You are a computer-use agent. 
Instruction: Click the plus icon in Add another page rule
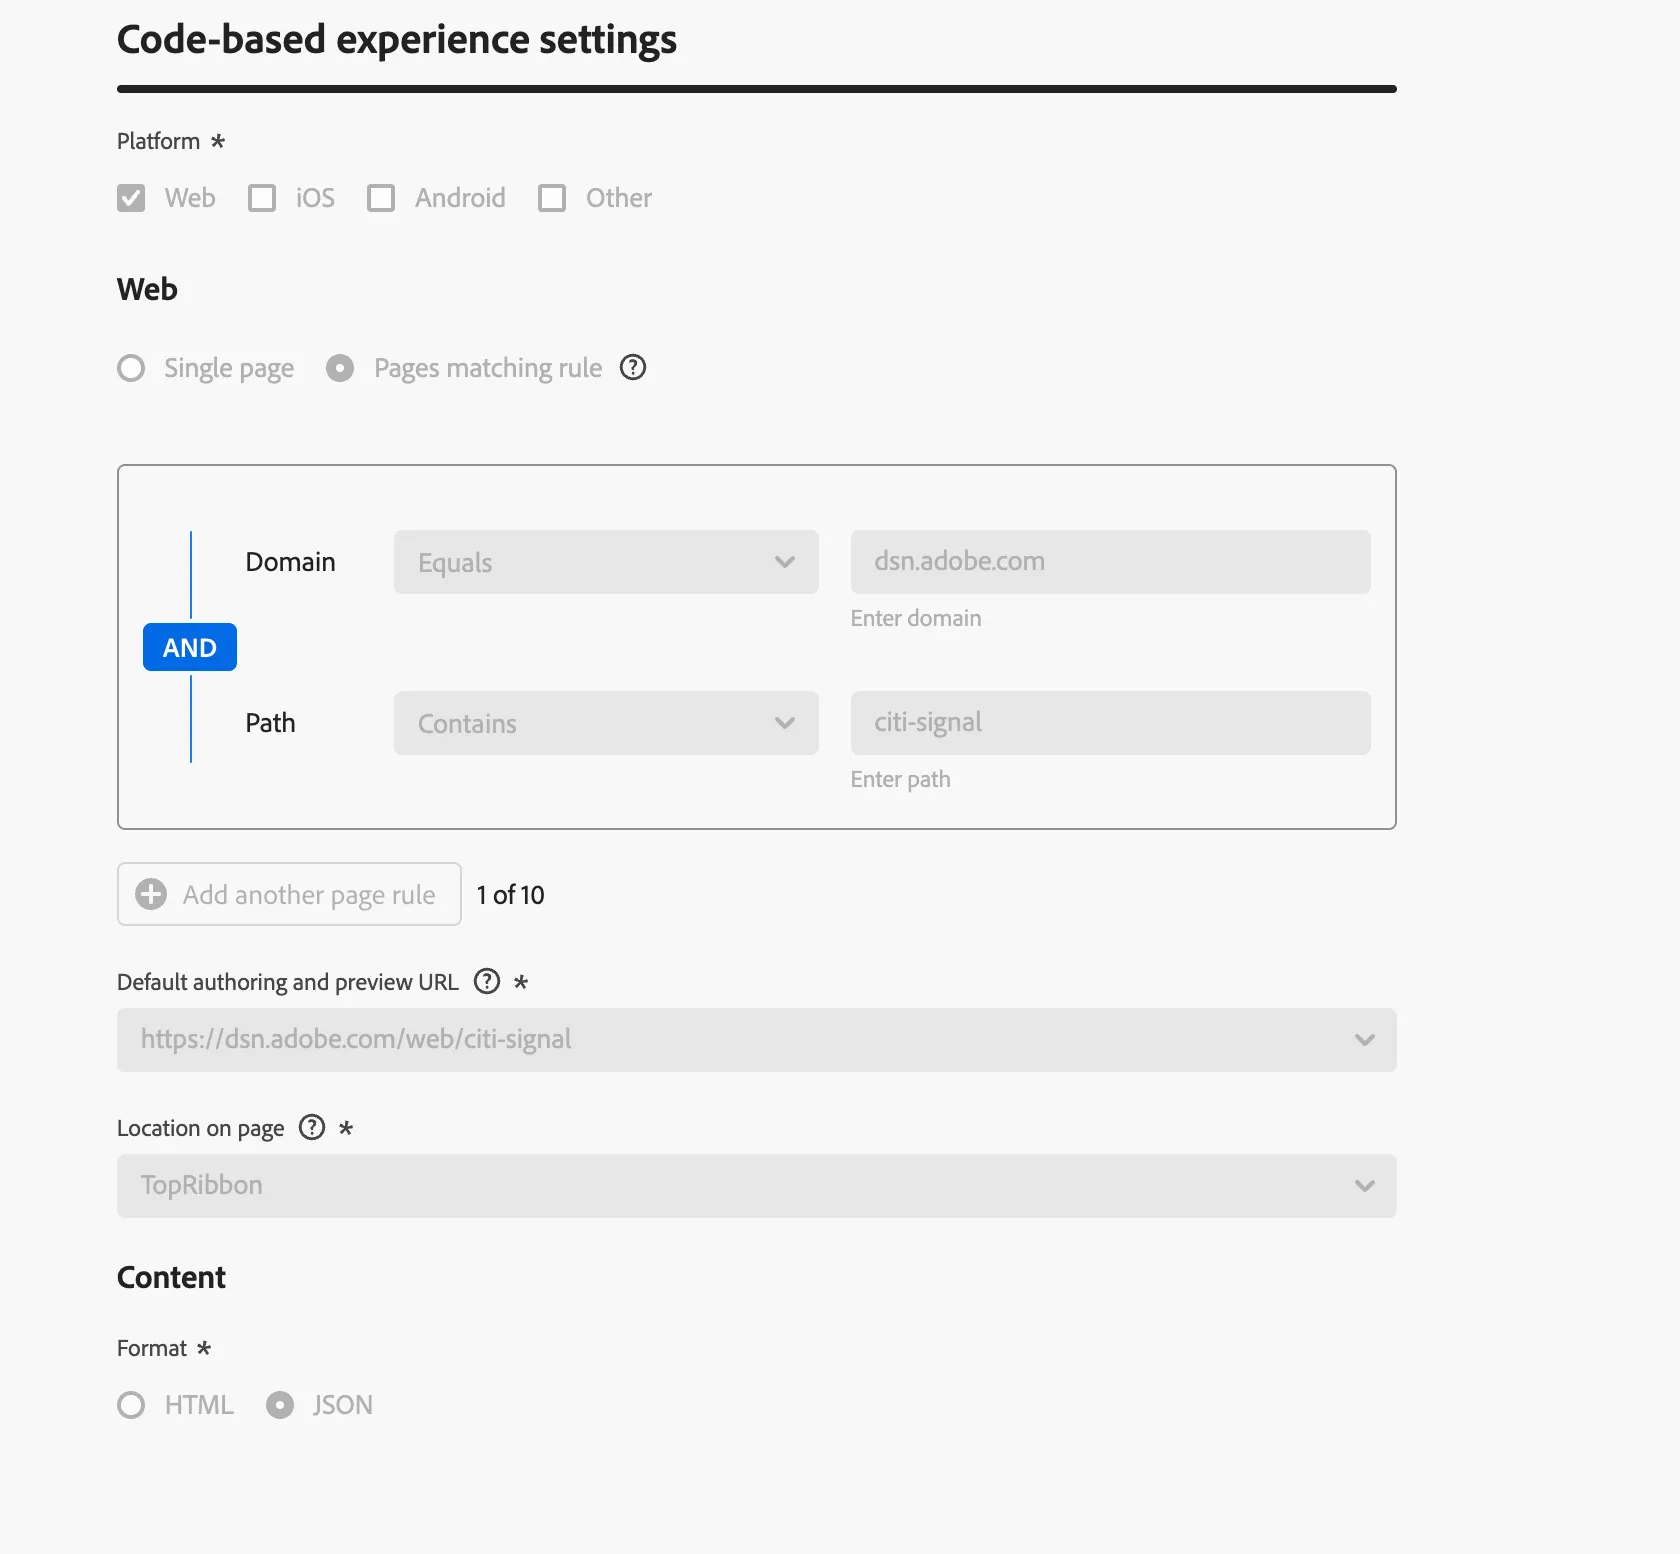pyautogui.click(x=151, y=894)
